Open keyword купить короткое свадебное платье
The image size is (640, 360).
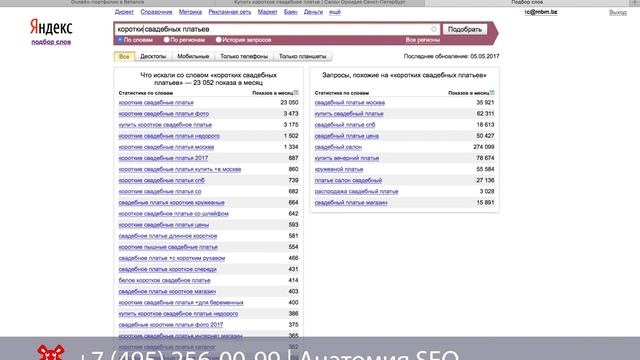click(165, 124)
